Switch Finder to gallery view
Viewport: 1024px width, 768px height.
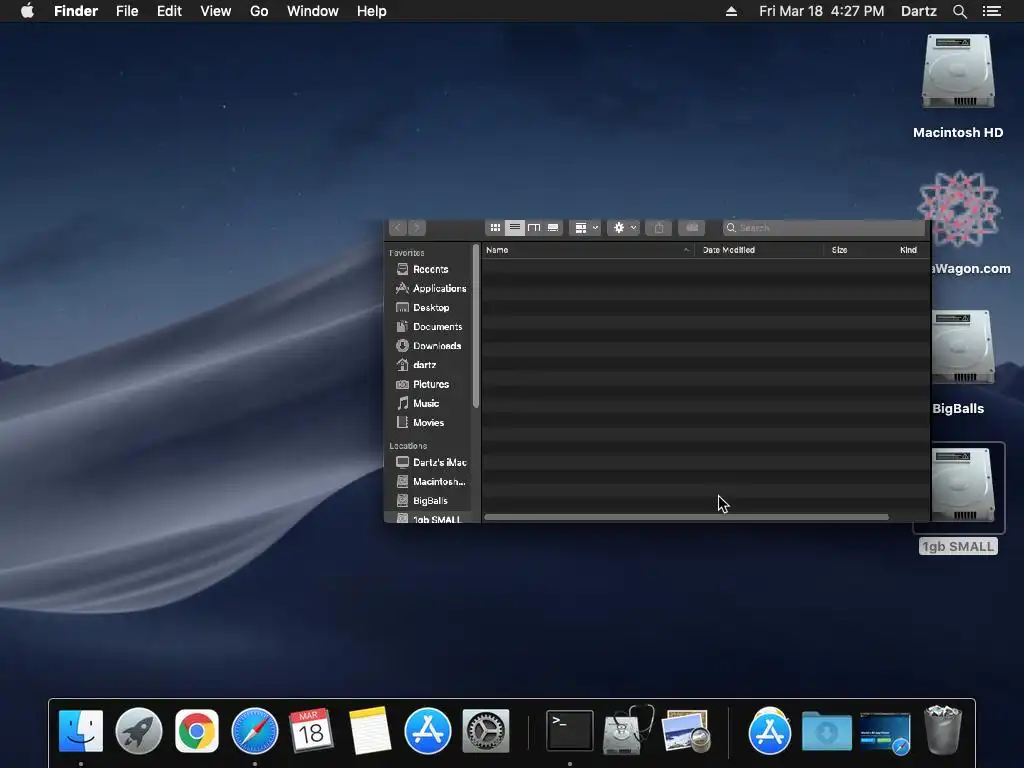[x=553, y=227]
